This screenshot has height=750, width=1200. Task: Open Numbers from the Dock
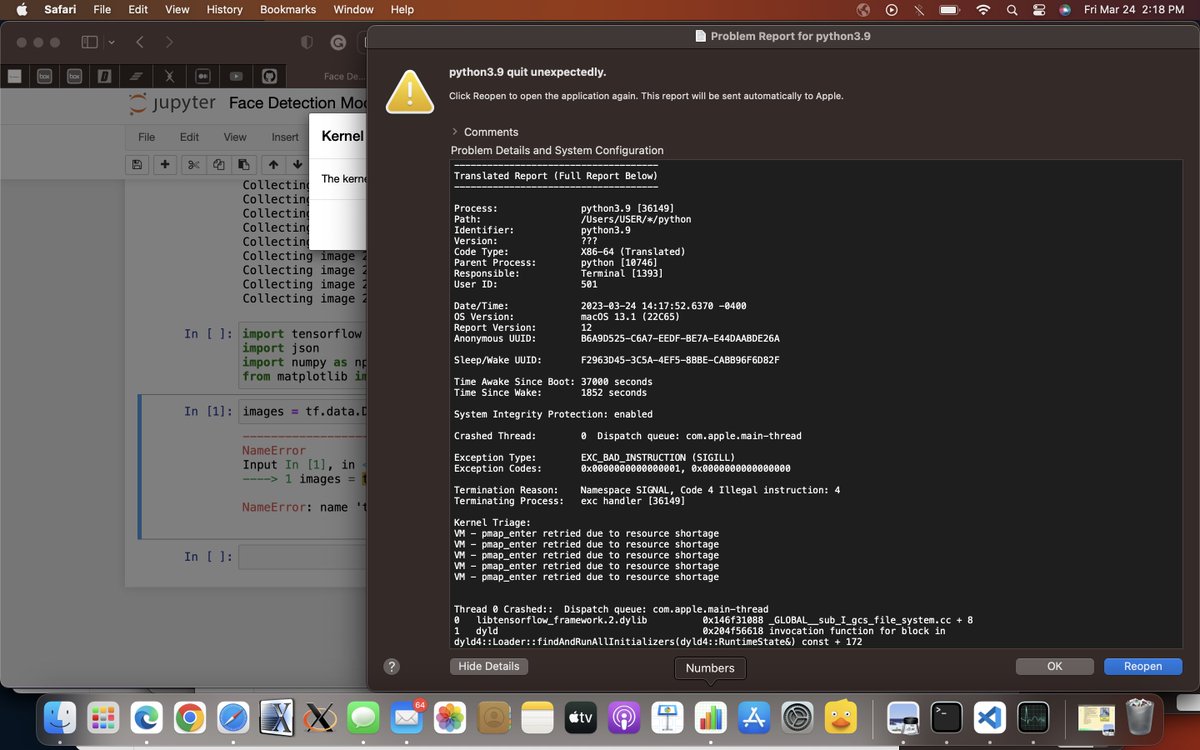[710, 716]
